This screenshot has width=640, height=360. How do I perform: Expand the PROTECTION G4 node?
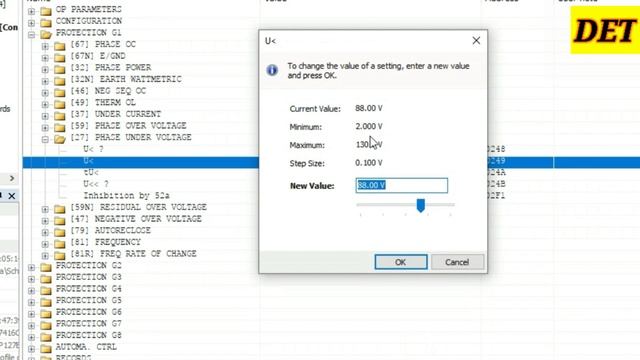pyautogui.click(x=31, y=291)
